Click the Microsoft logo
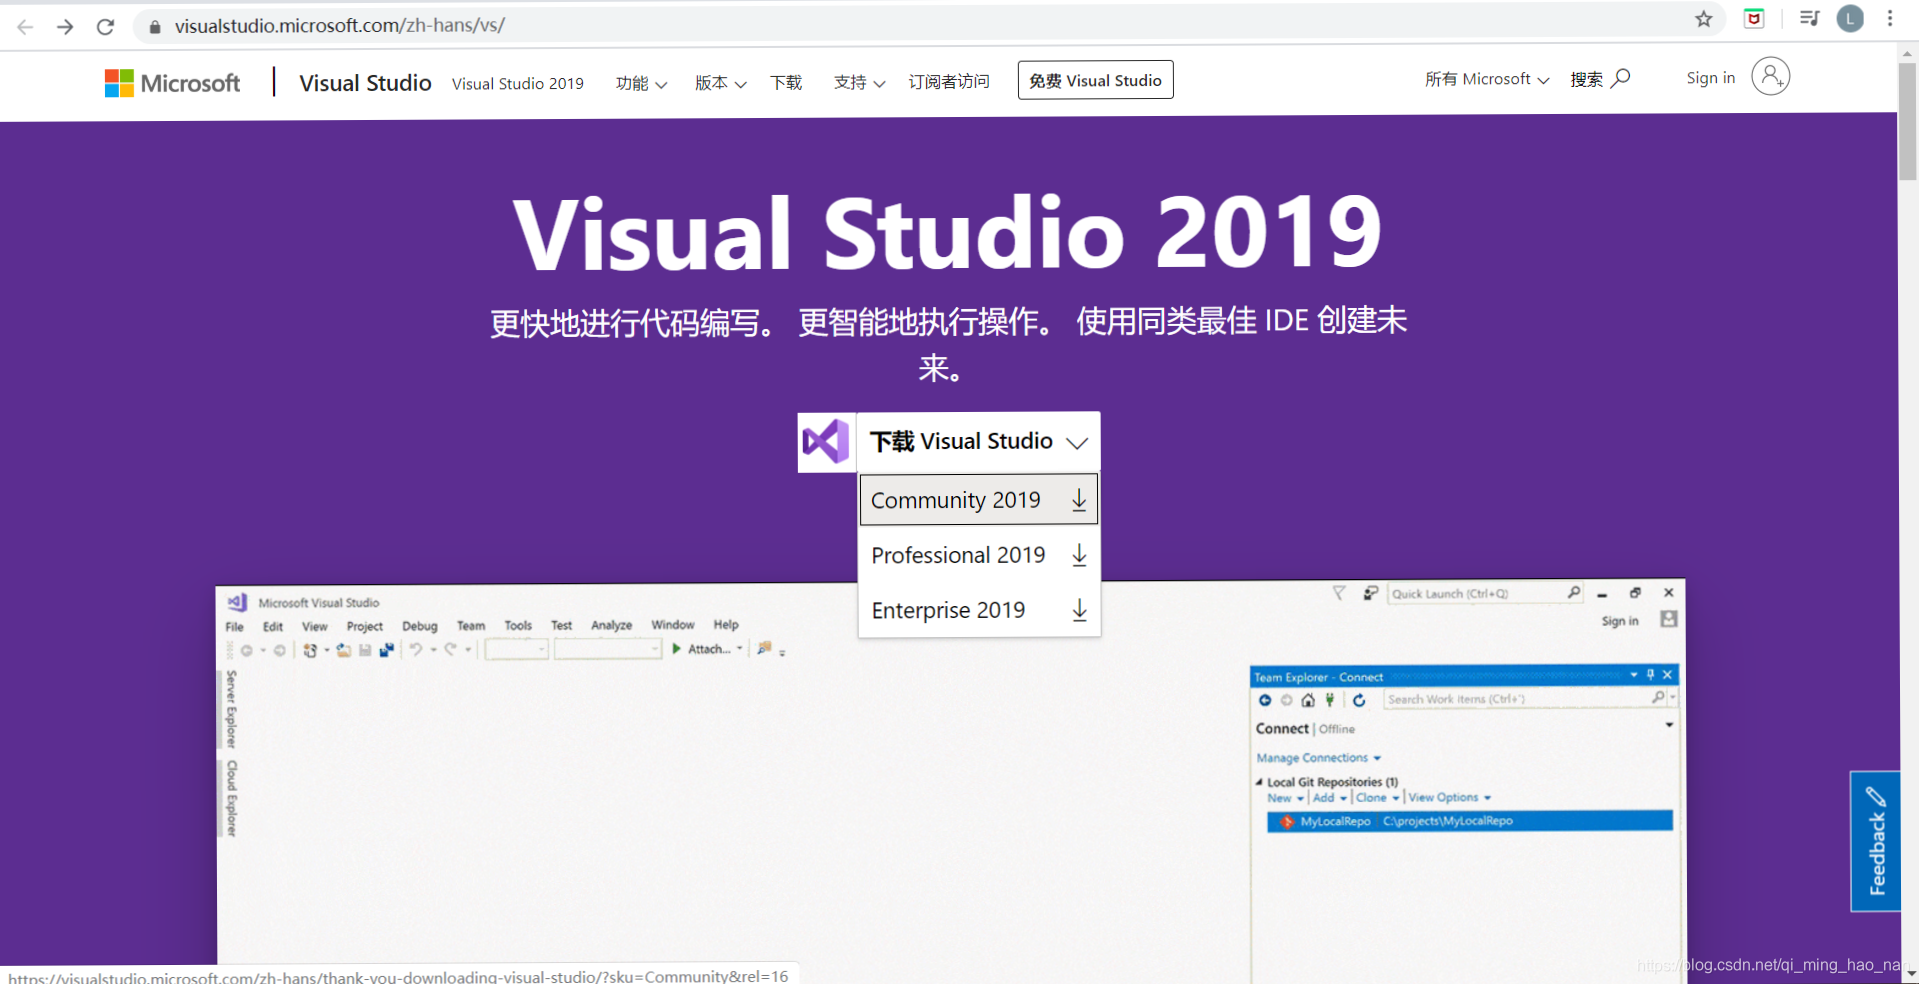 172,83
